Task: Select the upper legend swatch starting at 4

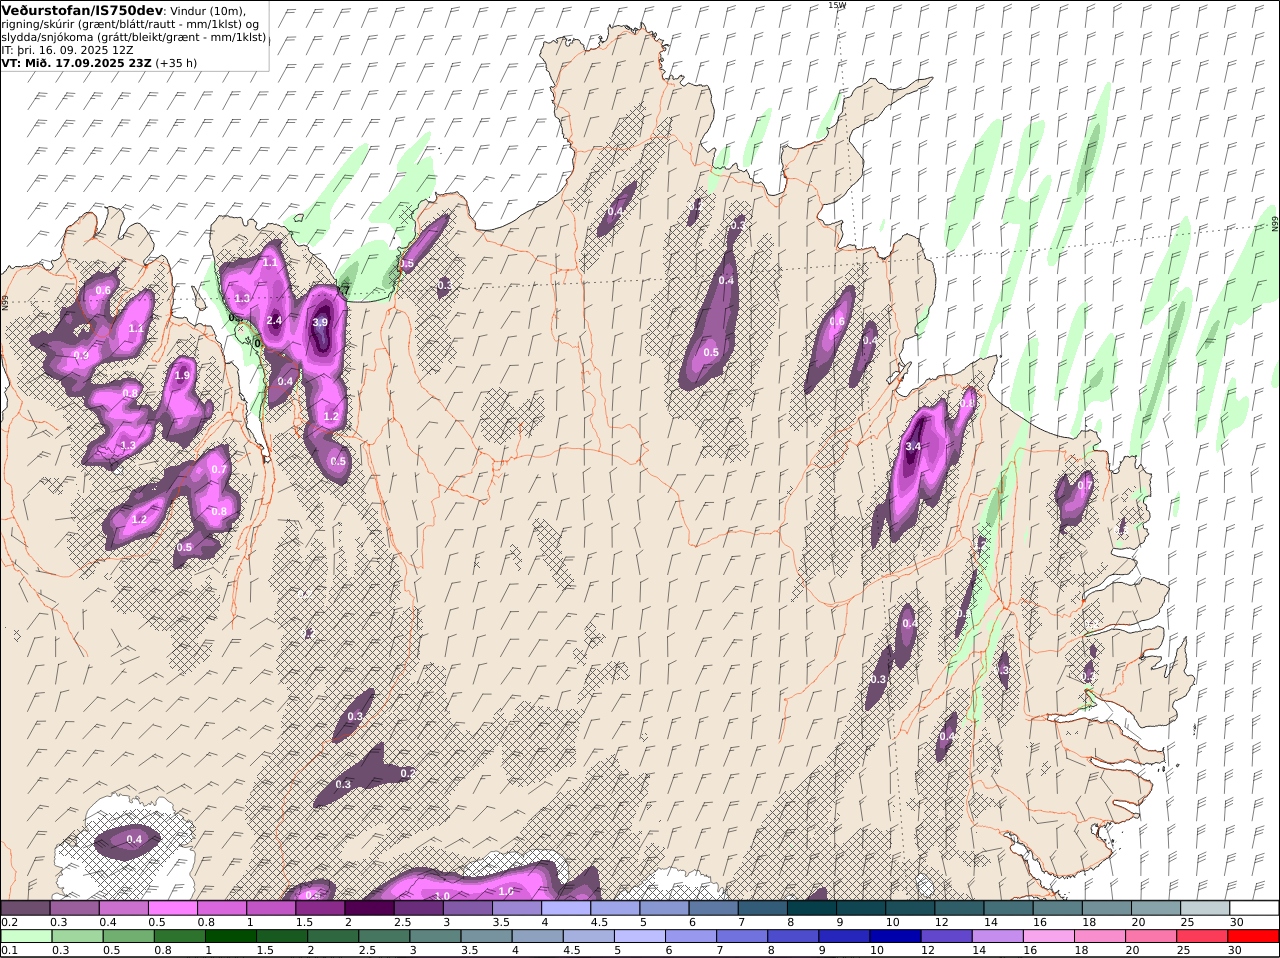Action: 566,908
